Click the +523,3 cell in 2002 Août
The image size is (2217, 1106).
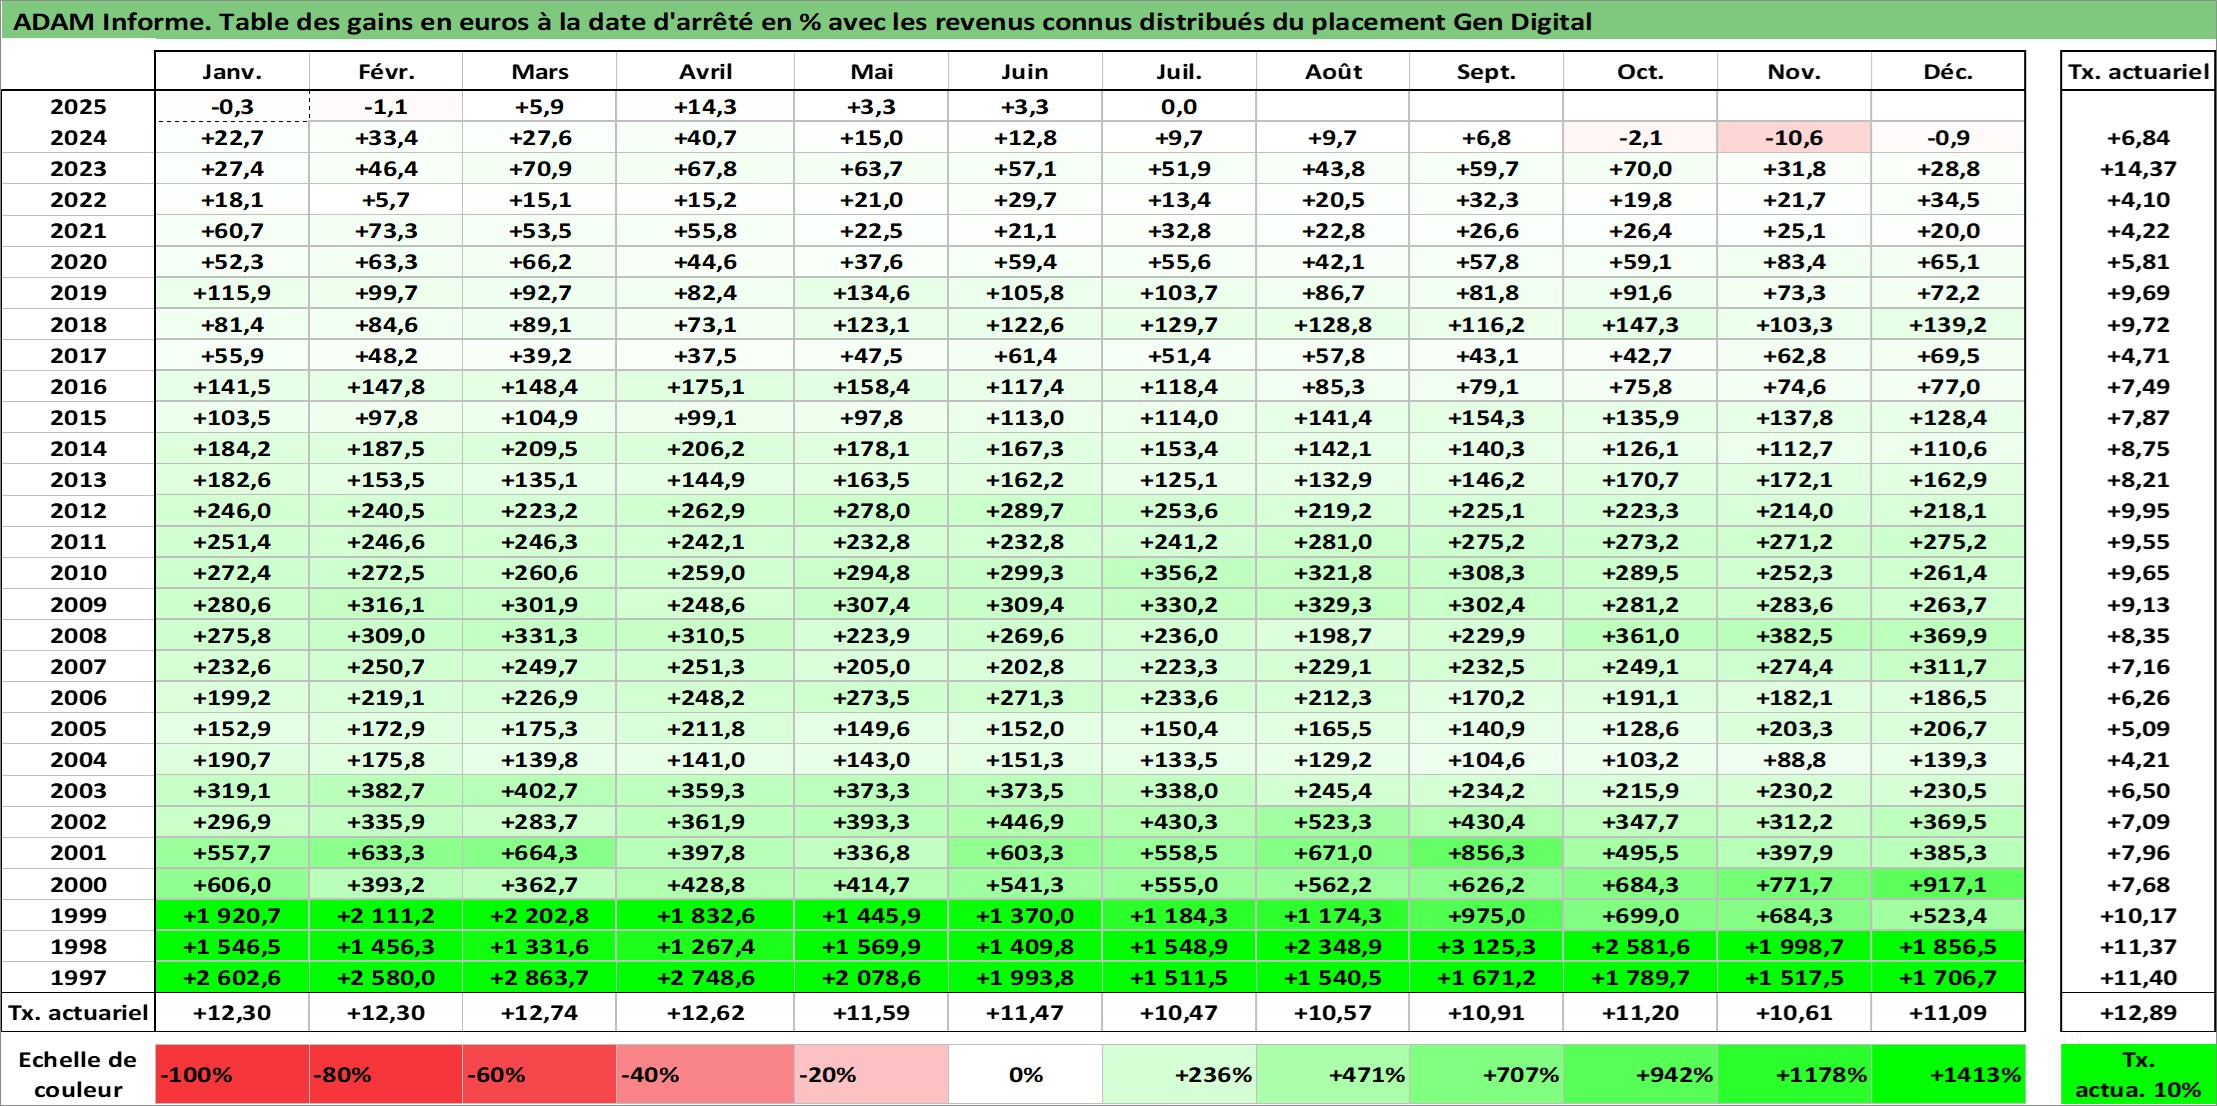tap(1333, 821)
